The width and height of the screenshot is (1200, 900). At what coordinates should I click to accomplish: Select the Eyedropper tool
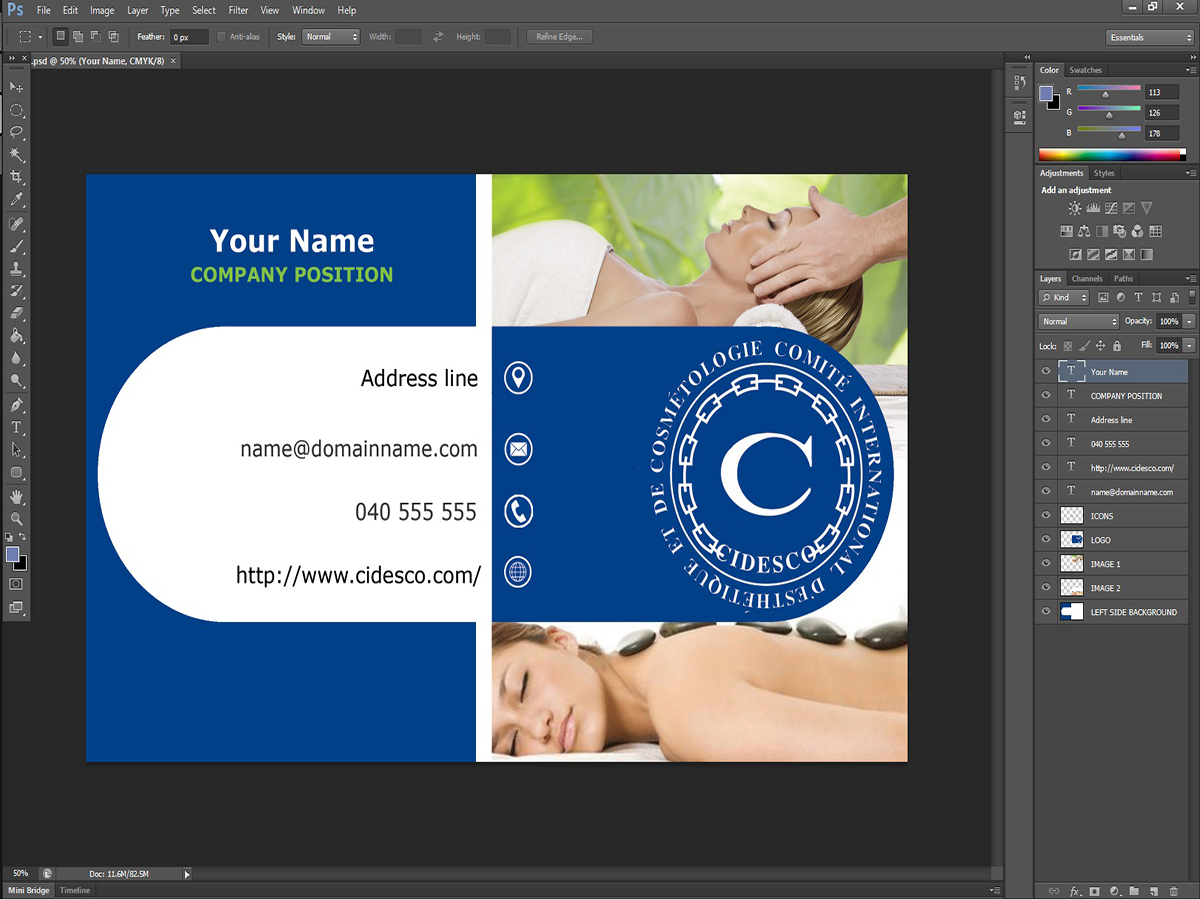pos(16,200)
